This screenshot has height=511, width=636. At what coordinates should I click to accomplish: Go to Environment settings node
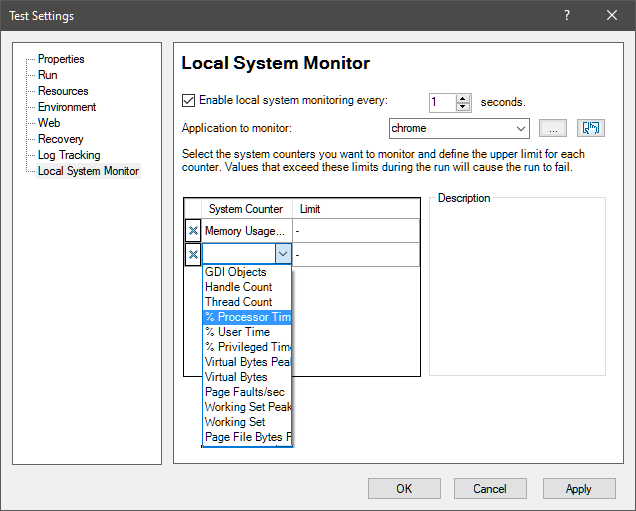click(x=67, y=107)
